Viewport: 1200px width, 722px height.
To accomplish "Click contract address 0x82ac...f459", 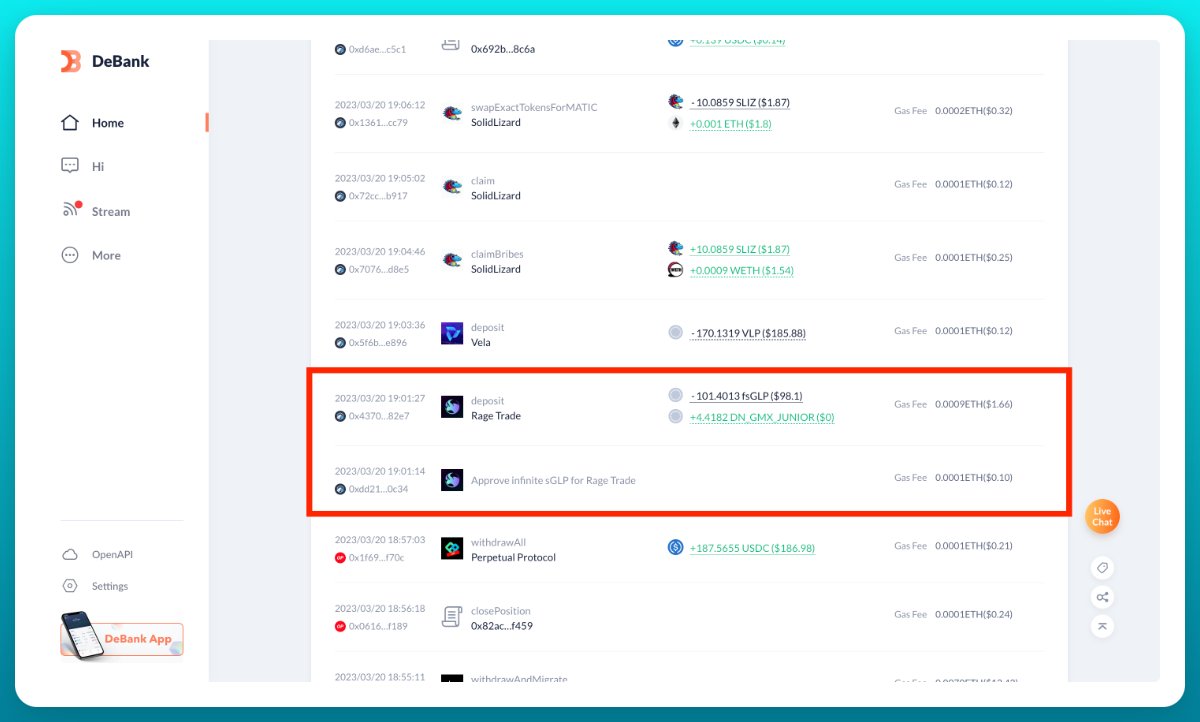I will (x=502, y=626).
